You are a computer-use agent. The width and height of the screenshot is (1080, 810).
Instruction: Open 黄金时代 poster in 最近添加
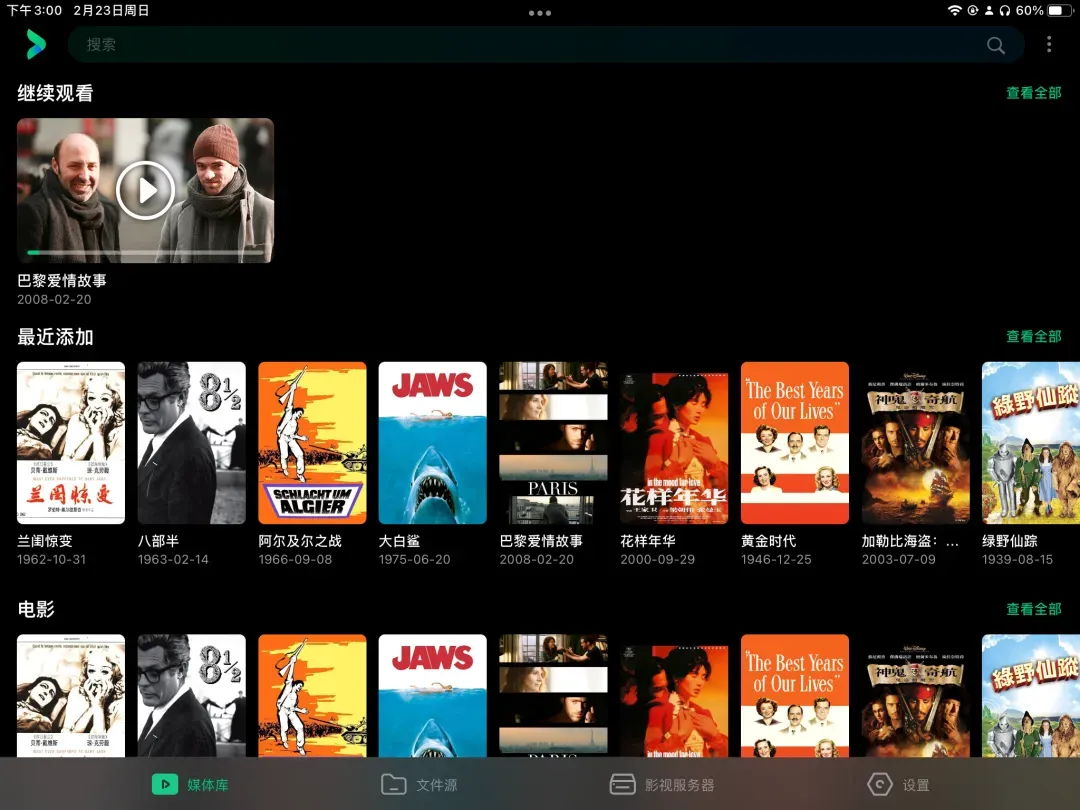point(795,443)
